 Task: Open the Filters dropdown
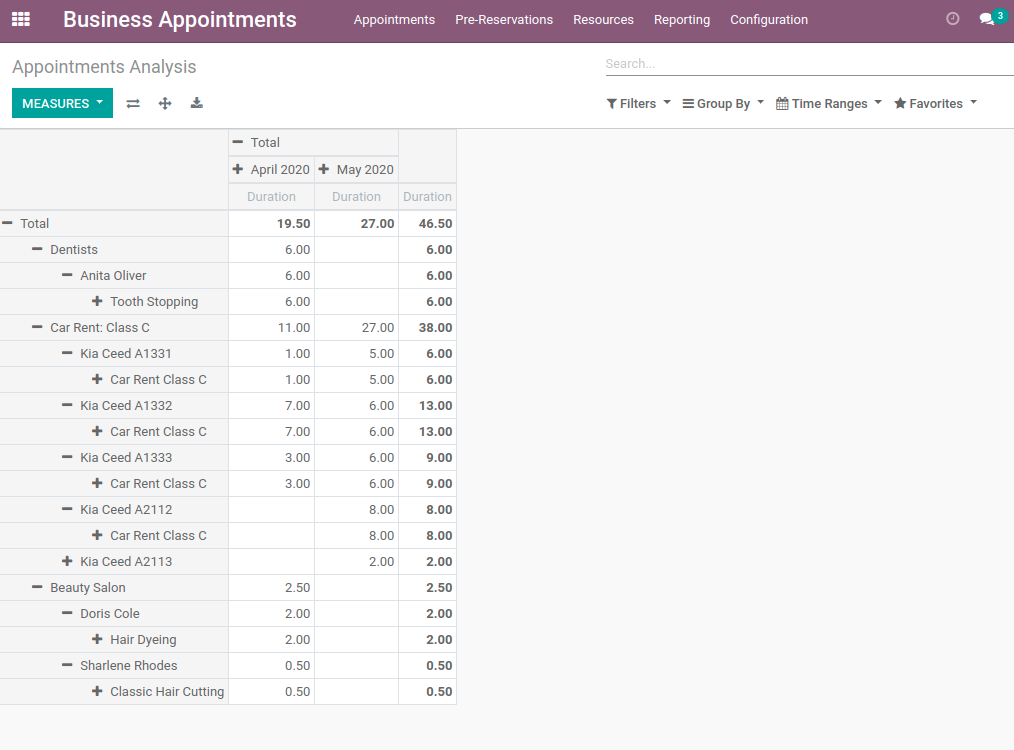[x=638, y=103]
